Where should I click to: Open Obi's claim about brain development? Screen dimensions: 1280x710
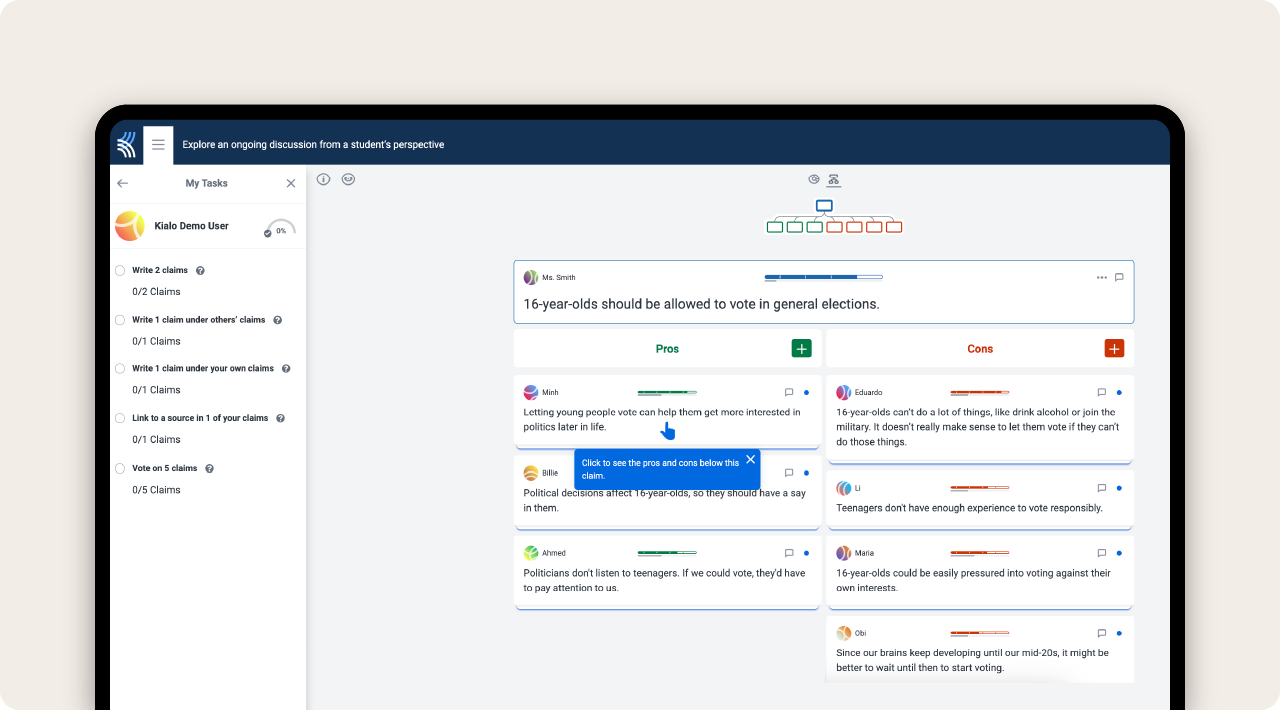click(x=972, y=660)
